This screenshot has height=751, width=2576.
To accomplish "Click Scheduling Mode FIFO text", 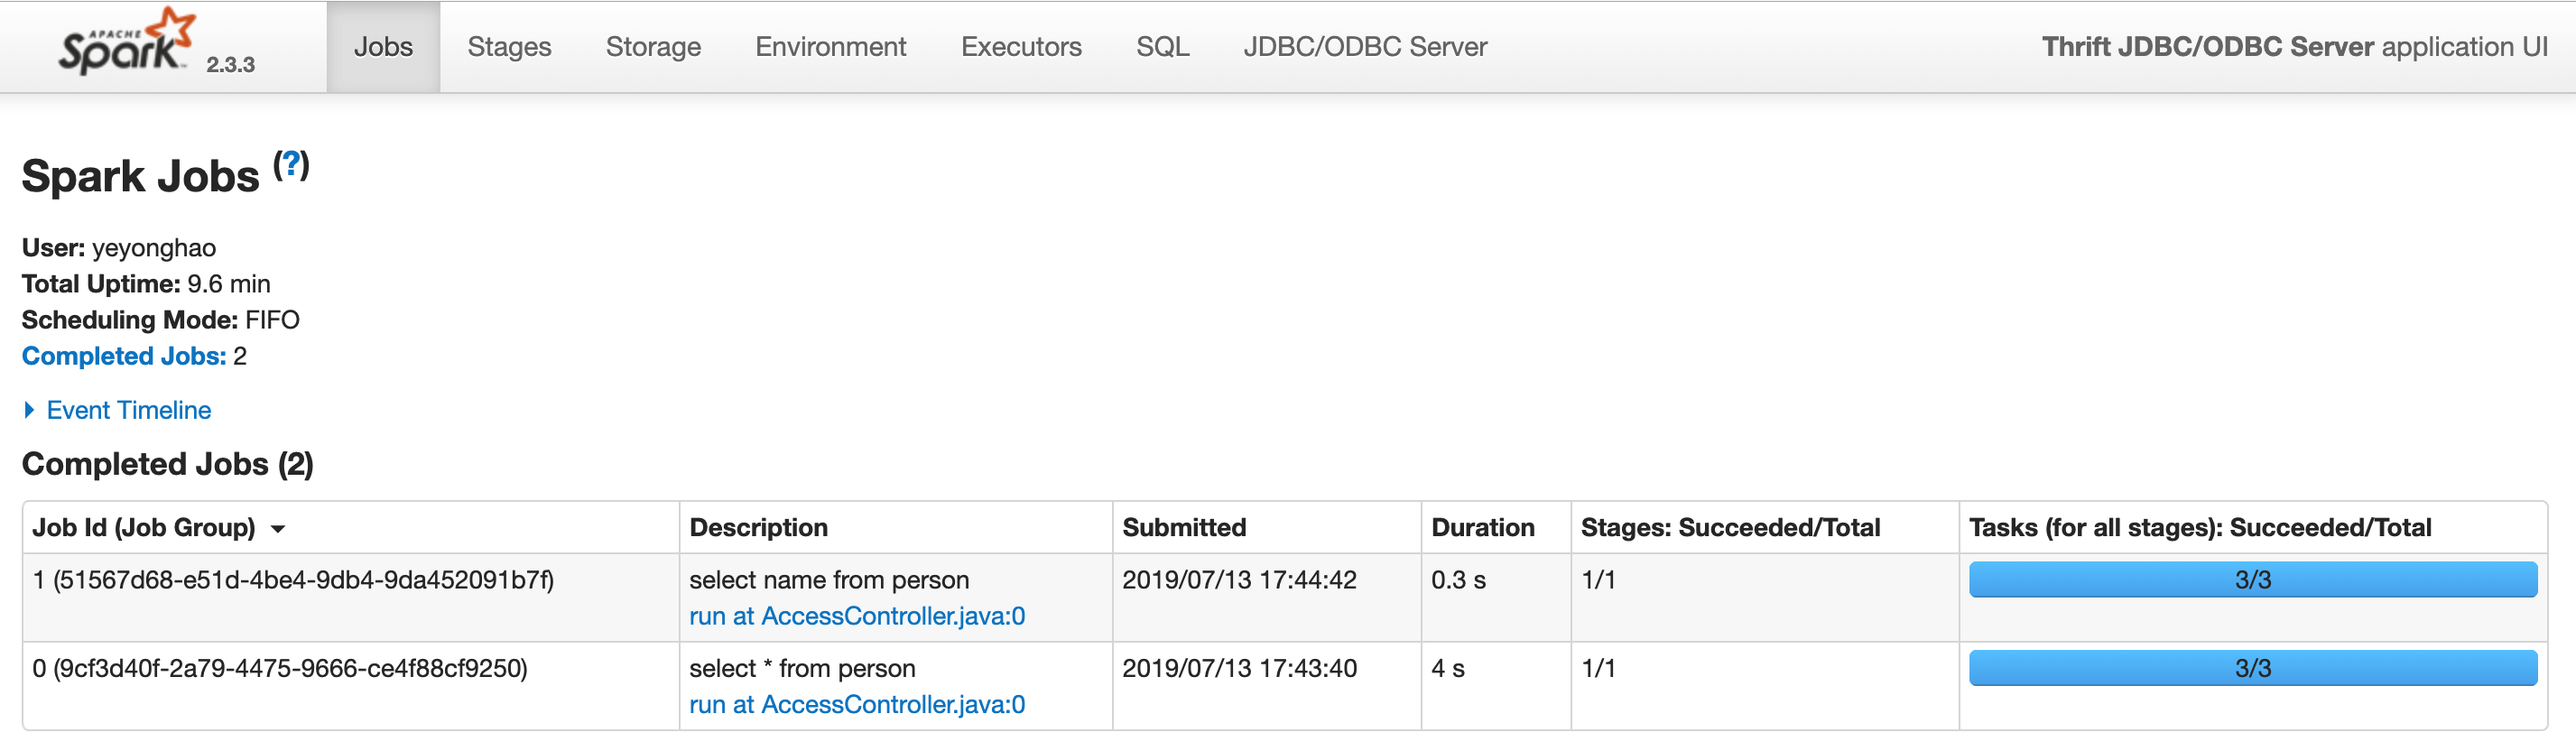I will [x=161, y=320].
